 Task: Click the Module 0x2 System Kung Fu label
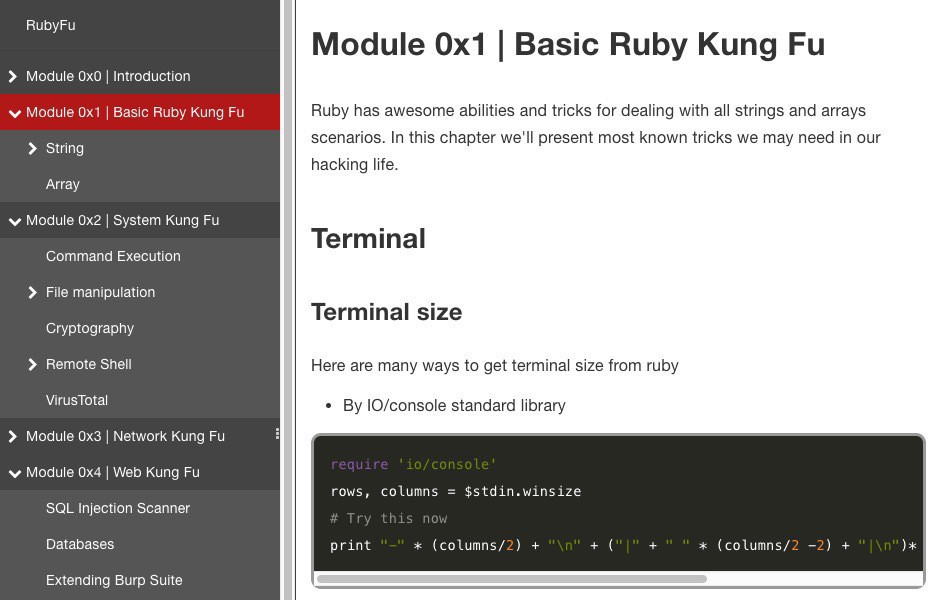(x=122, y=220)
